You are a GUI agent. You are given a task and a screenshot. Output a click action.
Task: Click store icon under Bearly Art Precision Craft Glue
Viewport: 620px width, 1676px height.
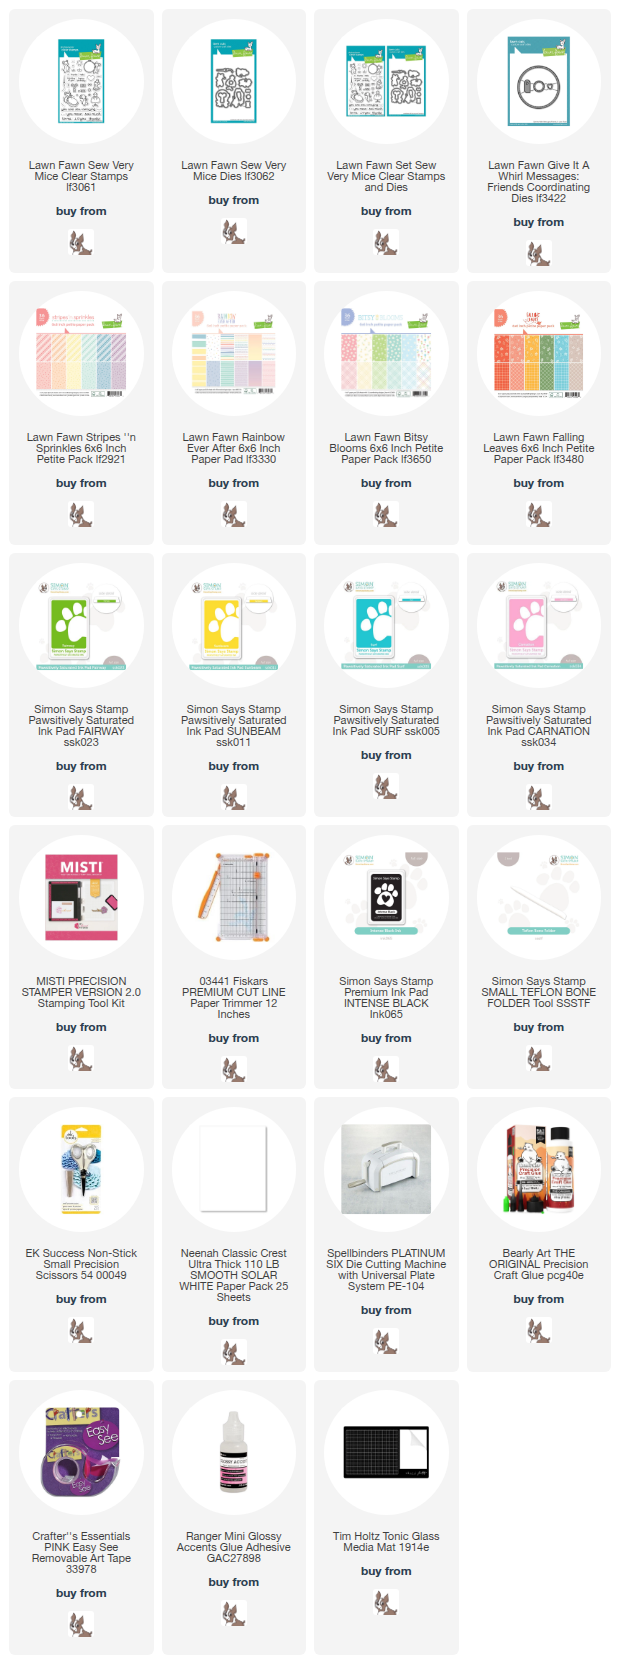[539, 1331]
